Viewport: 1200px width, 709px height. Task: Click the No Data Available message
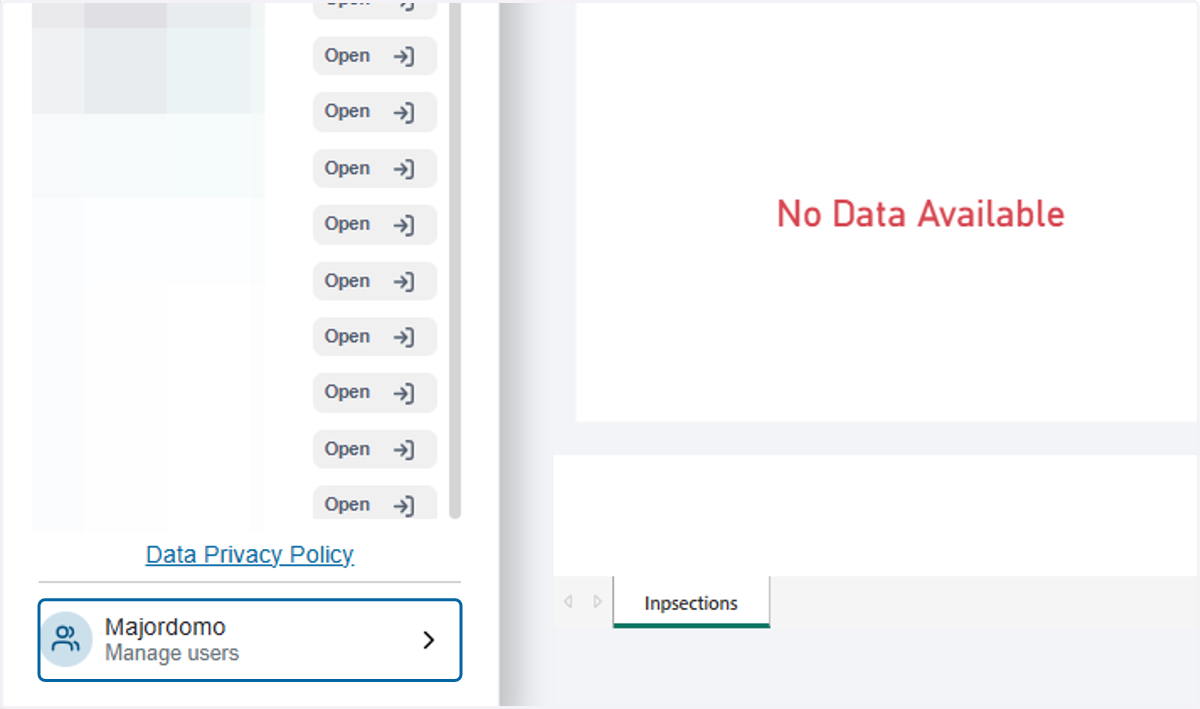[x=920, y=214]
